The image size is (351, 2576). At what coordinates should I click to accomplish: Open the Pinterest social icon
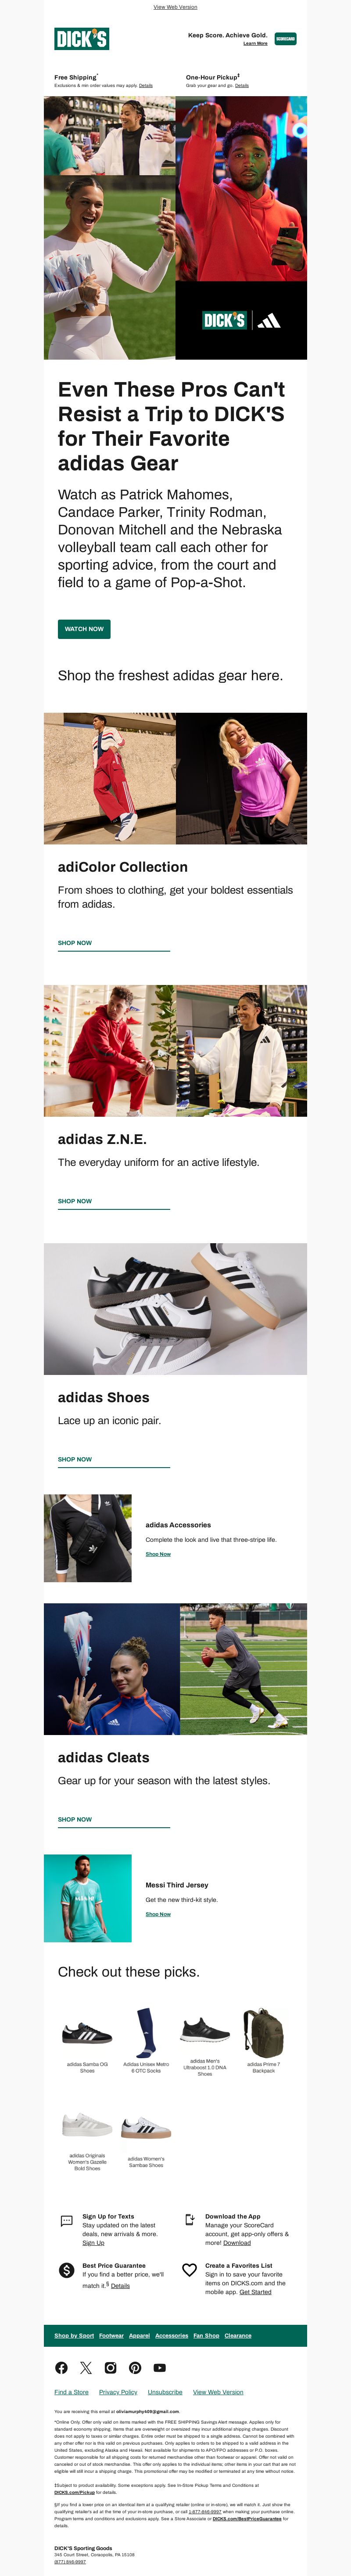pyautogui.click(x=135, y=2367)
